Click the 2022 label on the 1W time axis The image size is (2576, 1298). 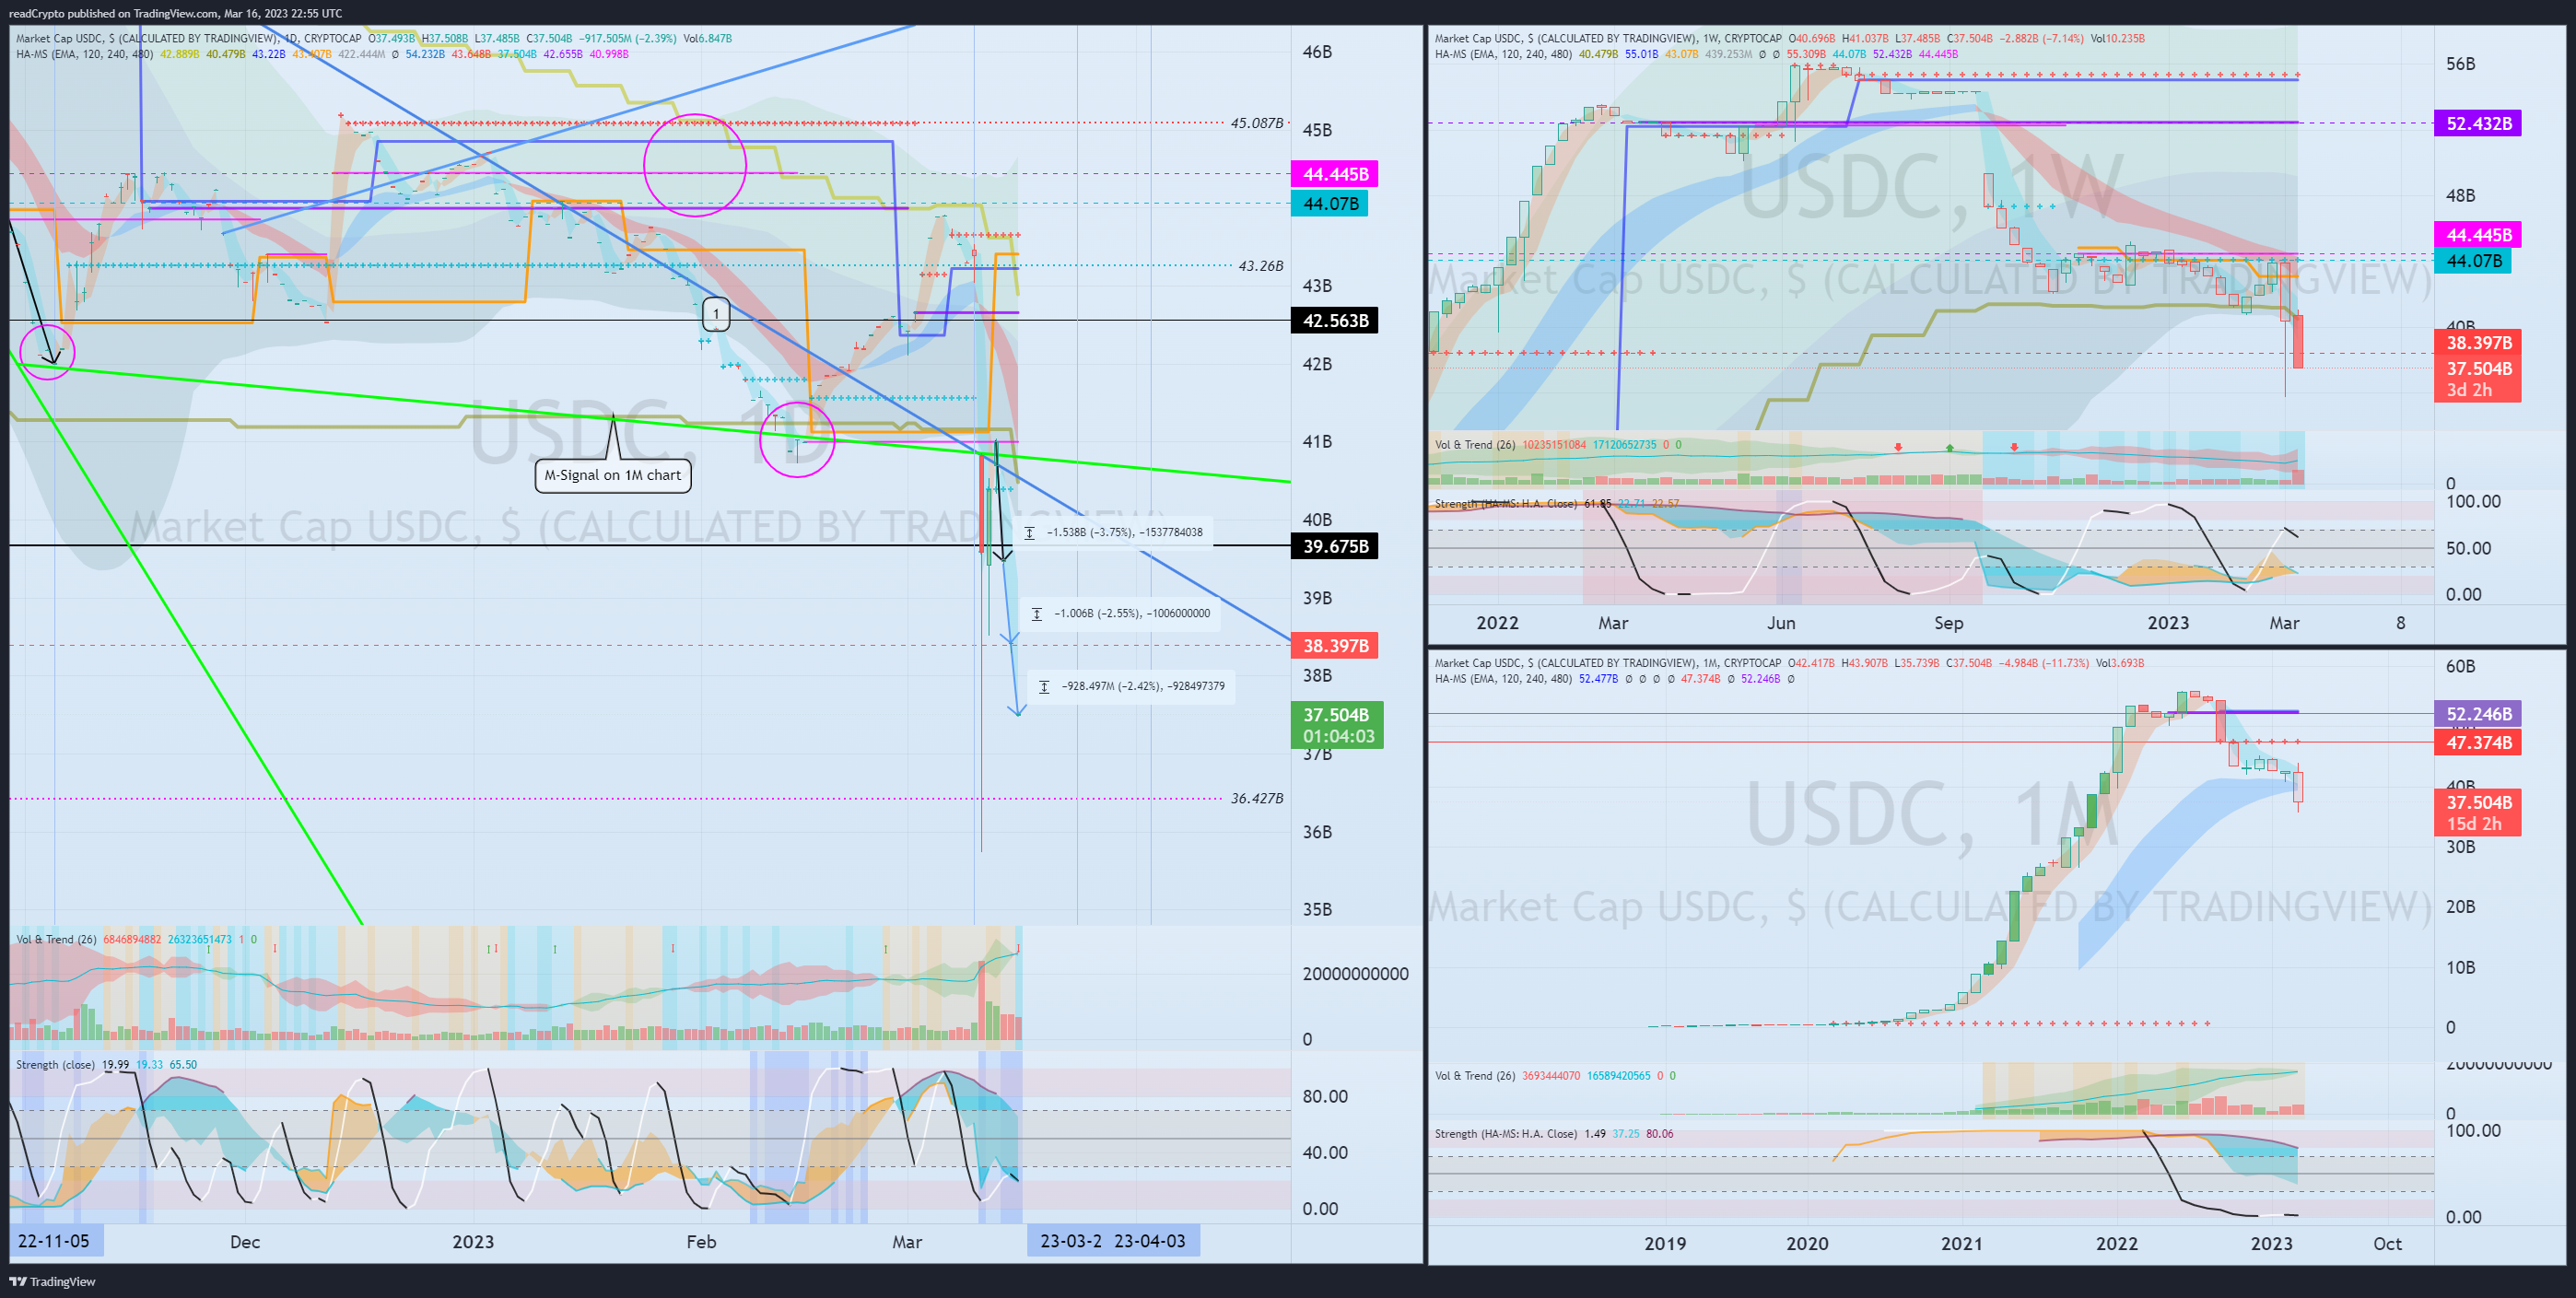point(1497,623)
